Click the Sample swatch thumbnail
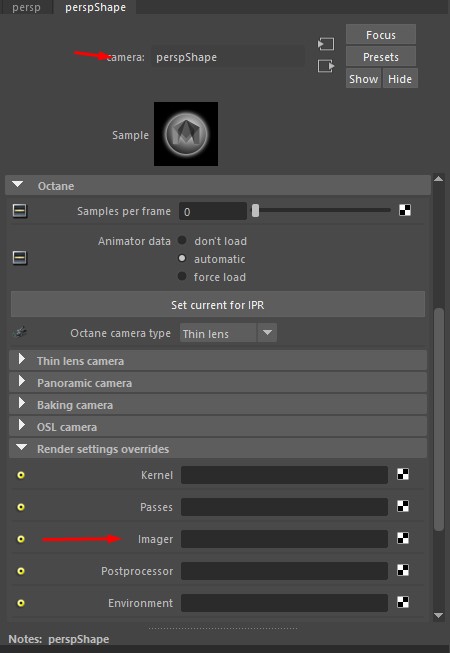450x653 pixels. click(x=186, y=134)
